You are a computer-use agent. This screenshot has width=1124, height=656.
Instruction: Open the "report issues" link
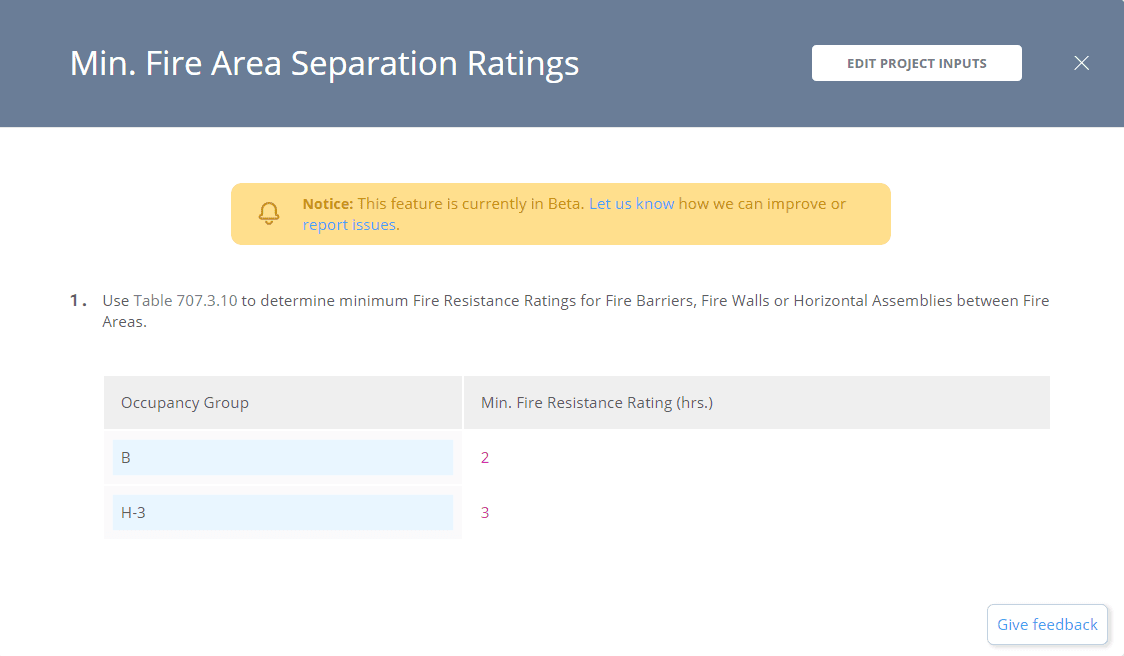point(350,225)
